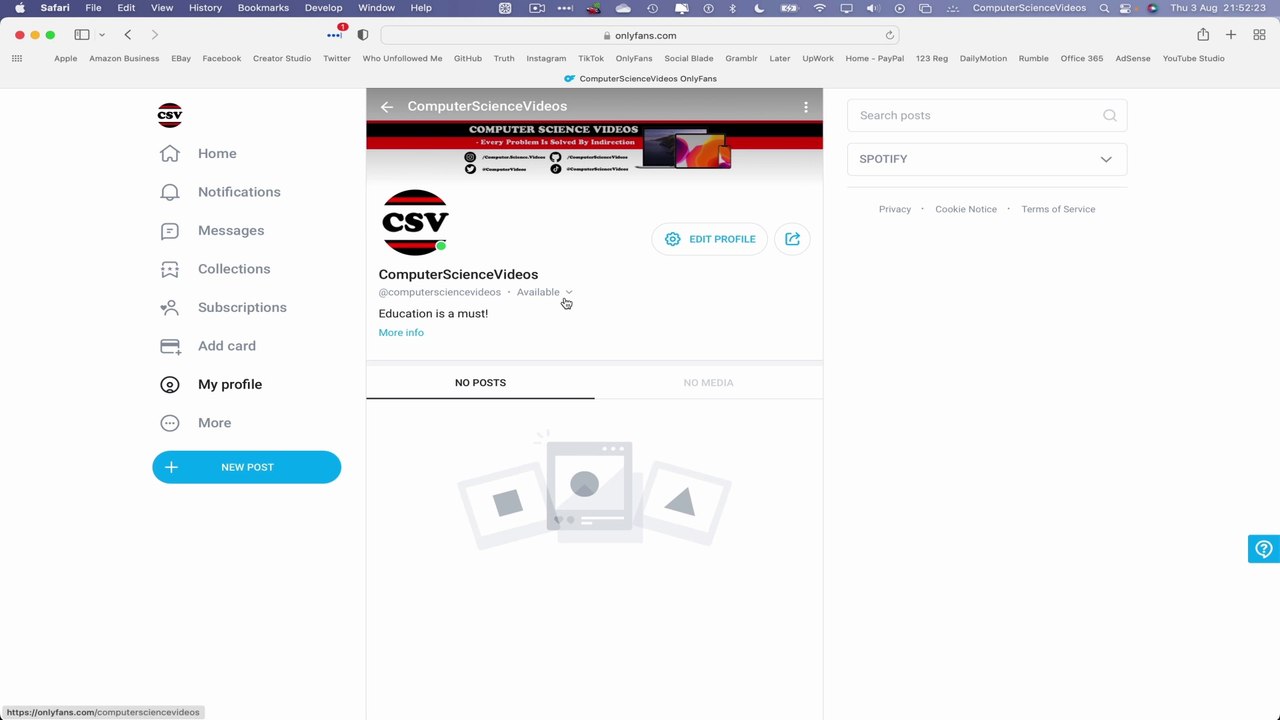The image size is (1280, 720).
Task: Open the GitHub favorites bookmark
Action: click(468, 58)
